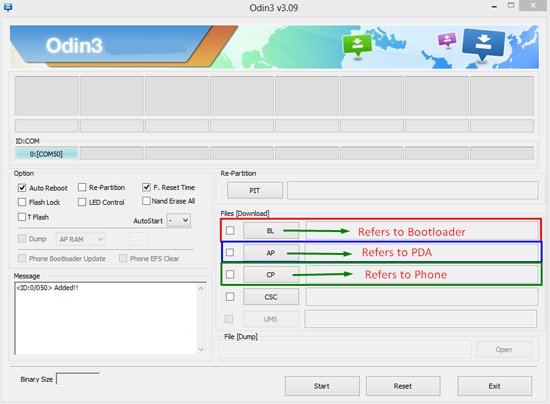The height and width of the screenshot is (404, 550).
Task: Disable the Auto Reboot checkbox
Action: tap(22, 188)
